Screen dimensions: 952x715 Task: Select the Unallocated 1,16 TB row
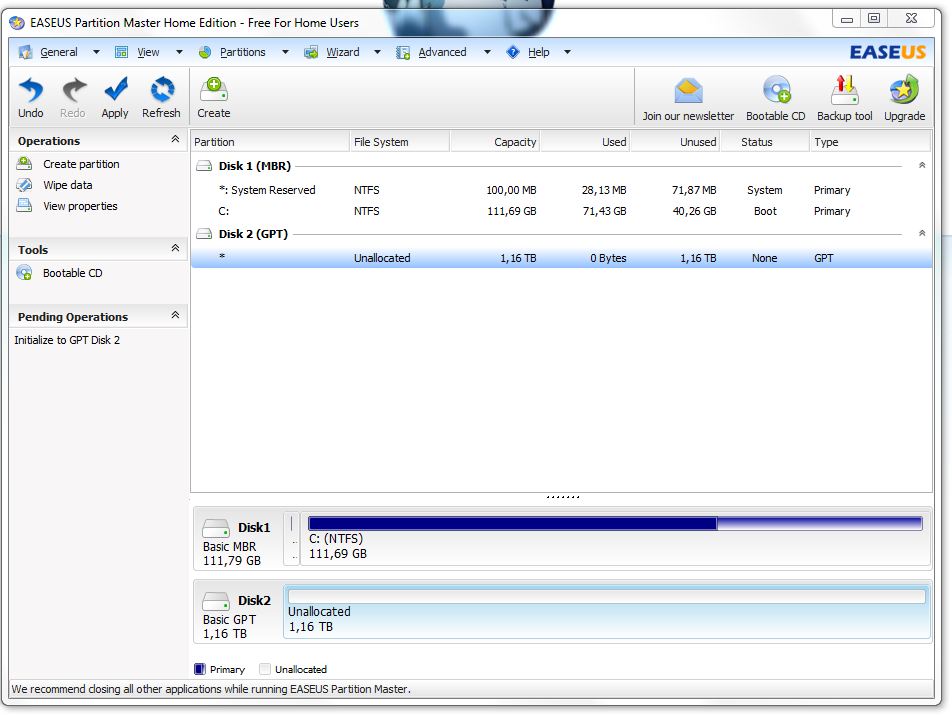(561, 258)
